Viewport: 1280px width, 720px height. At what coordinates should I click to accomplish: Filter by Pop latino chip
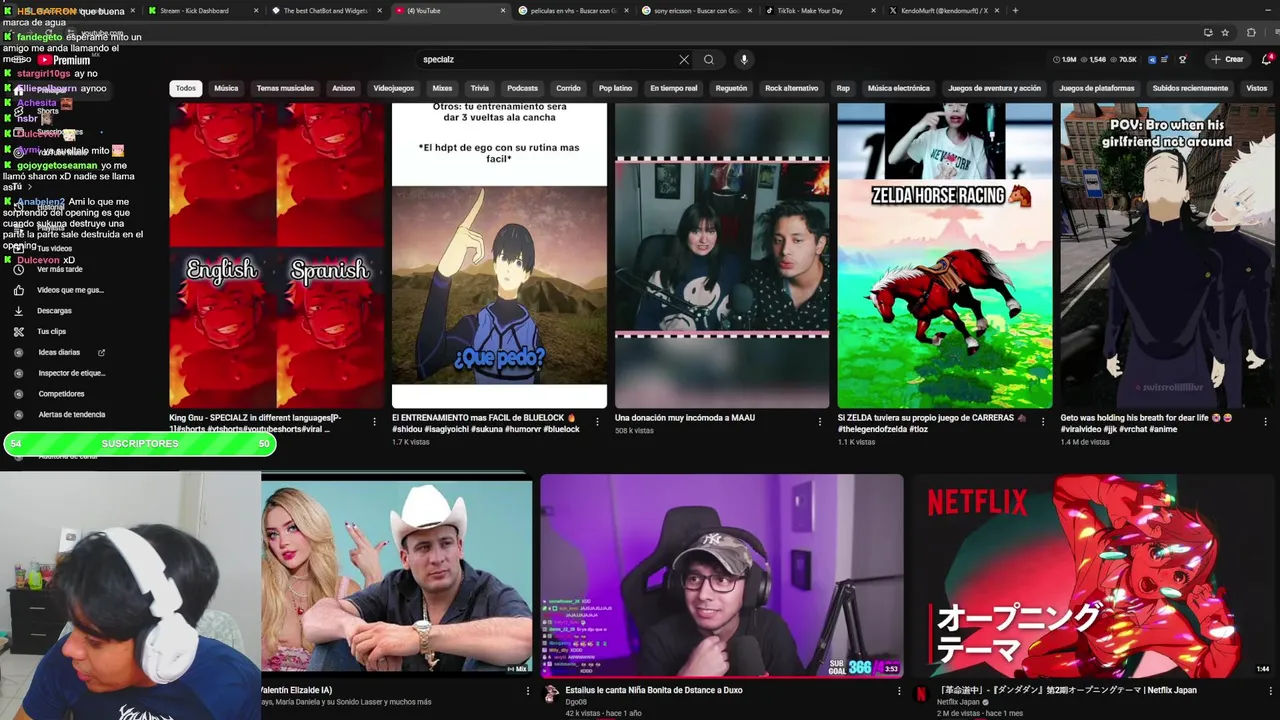[x=615, y=88]
